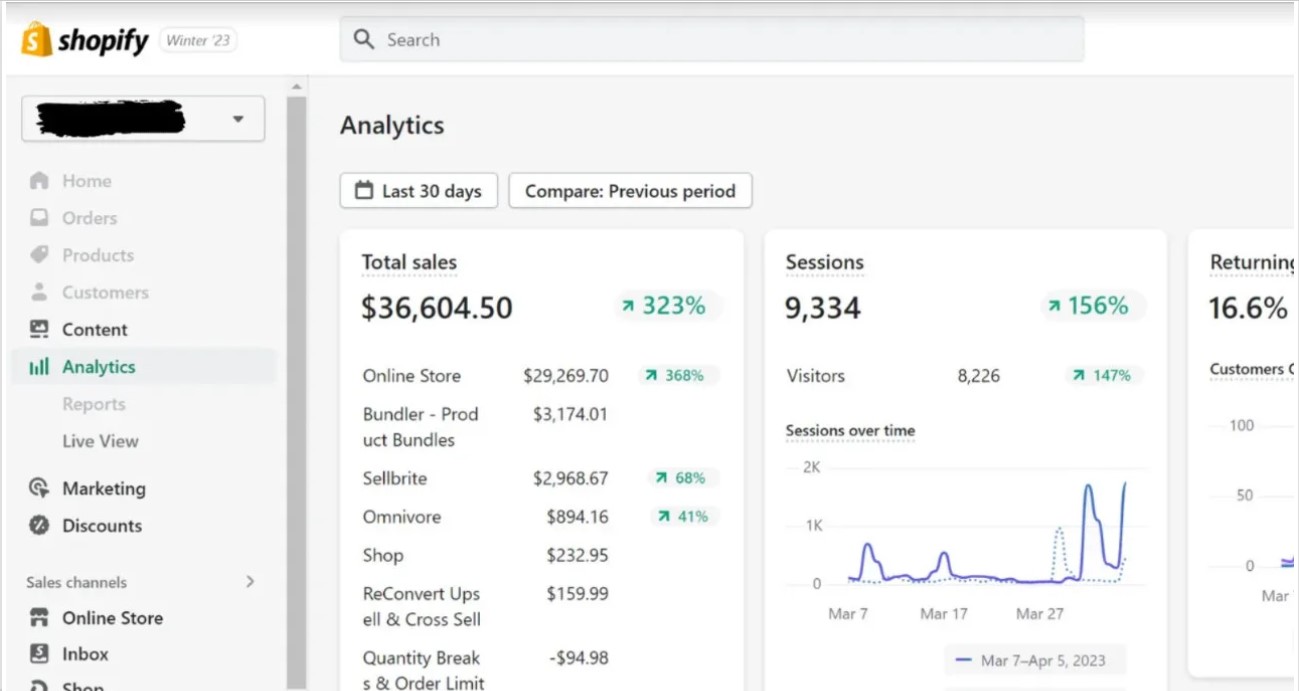Open the Sessions report heading link
This screenshot has height=691, width=1299.
tap(824, 263)
